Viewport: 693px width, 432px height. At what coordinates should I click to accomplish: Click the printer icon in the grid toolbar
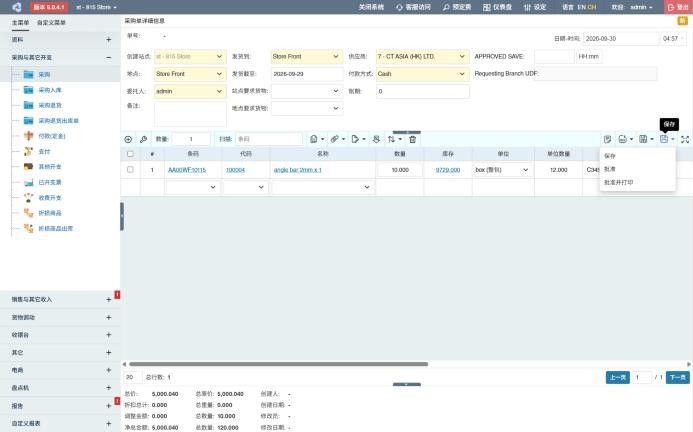click(x=623, y=139)
